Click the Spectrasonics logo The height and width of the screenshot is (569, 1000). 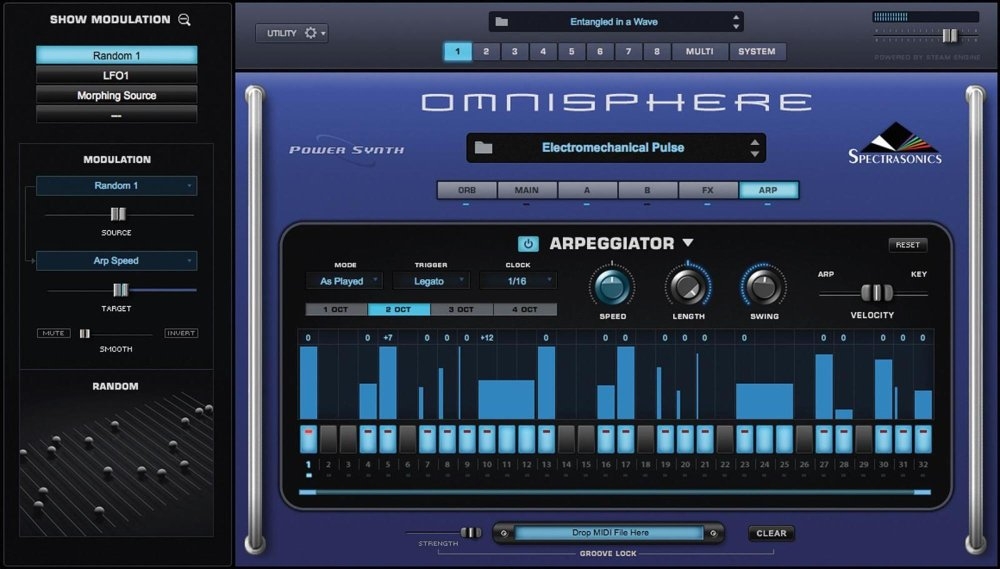[x=895, y=144]
